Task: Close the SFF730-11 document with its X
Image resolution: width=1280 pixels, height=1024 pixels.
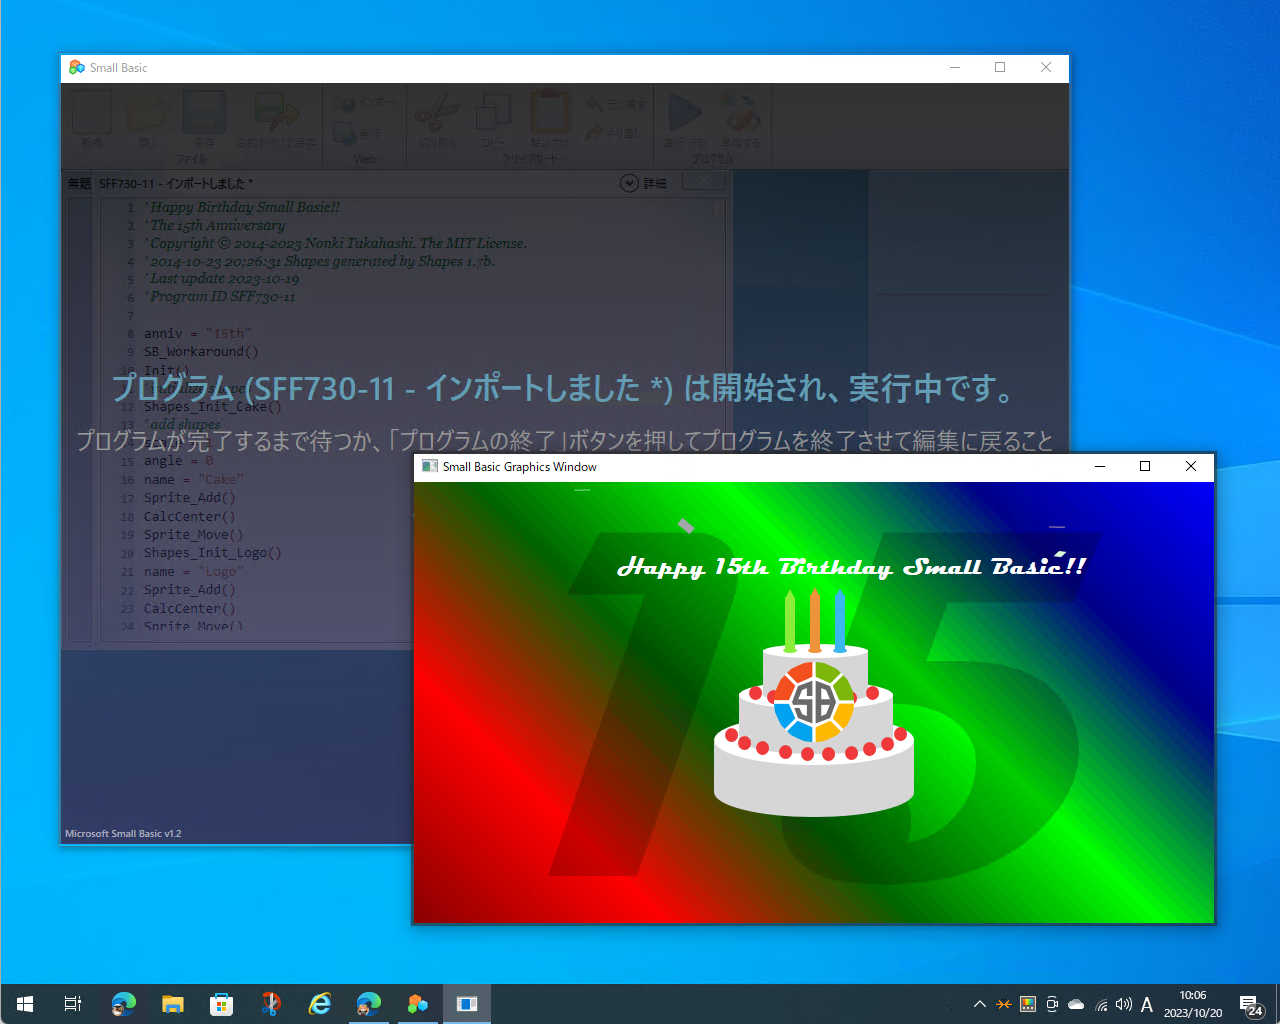Action: click(704, 181)
